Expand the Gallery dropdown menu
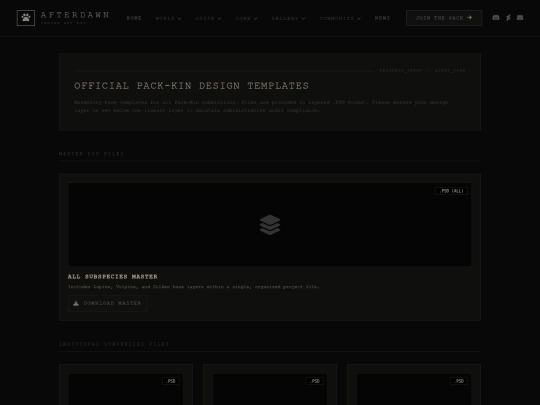 tap(289, 18)
